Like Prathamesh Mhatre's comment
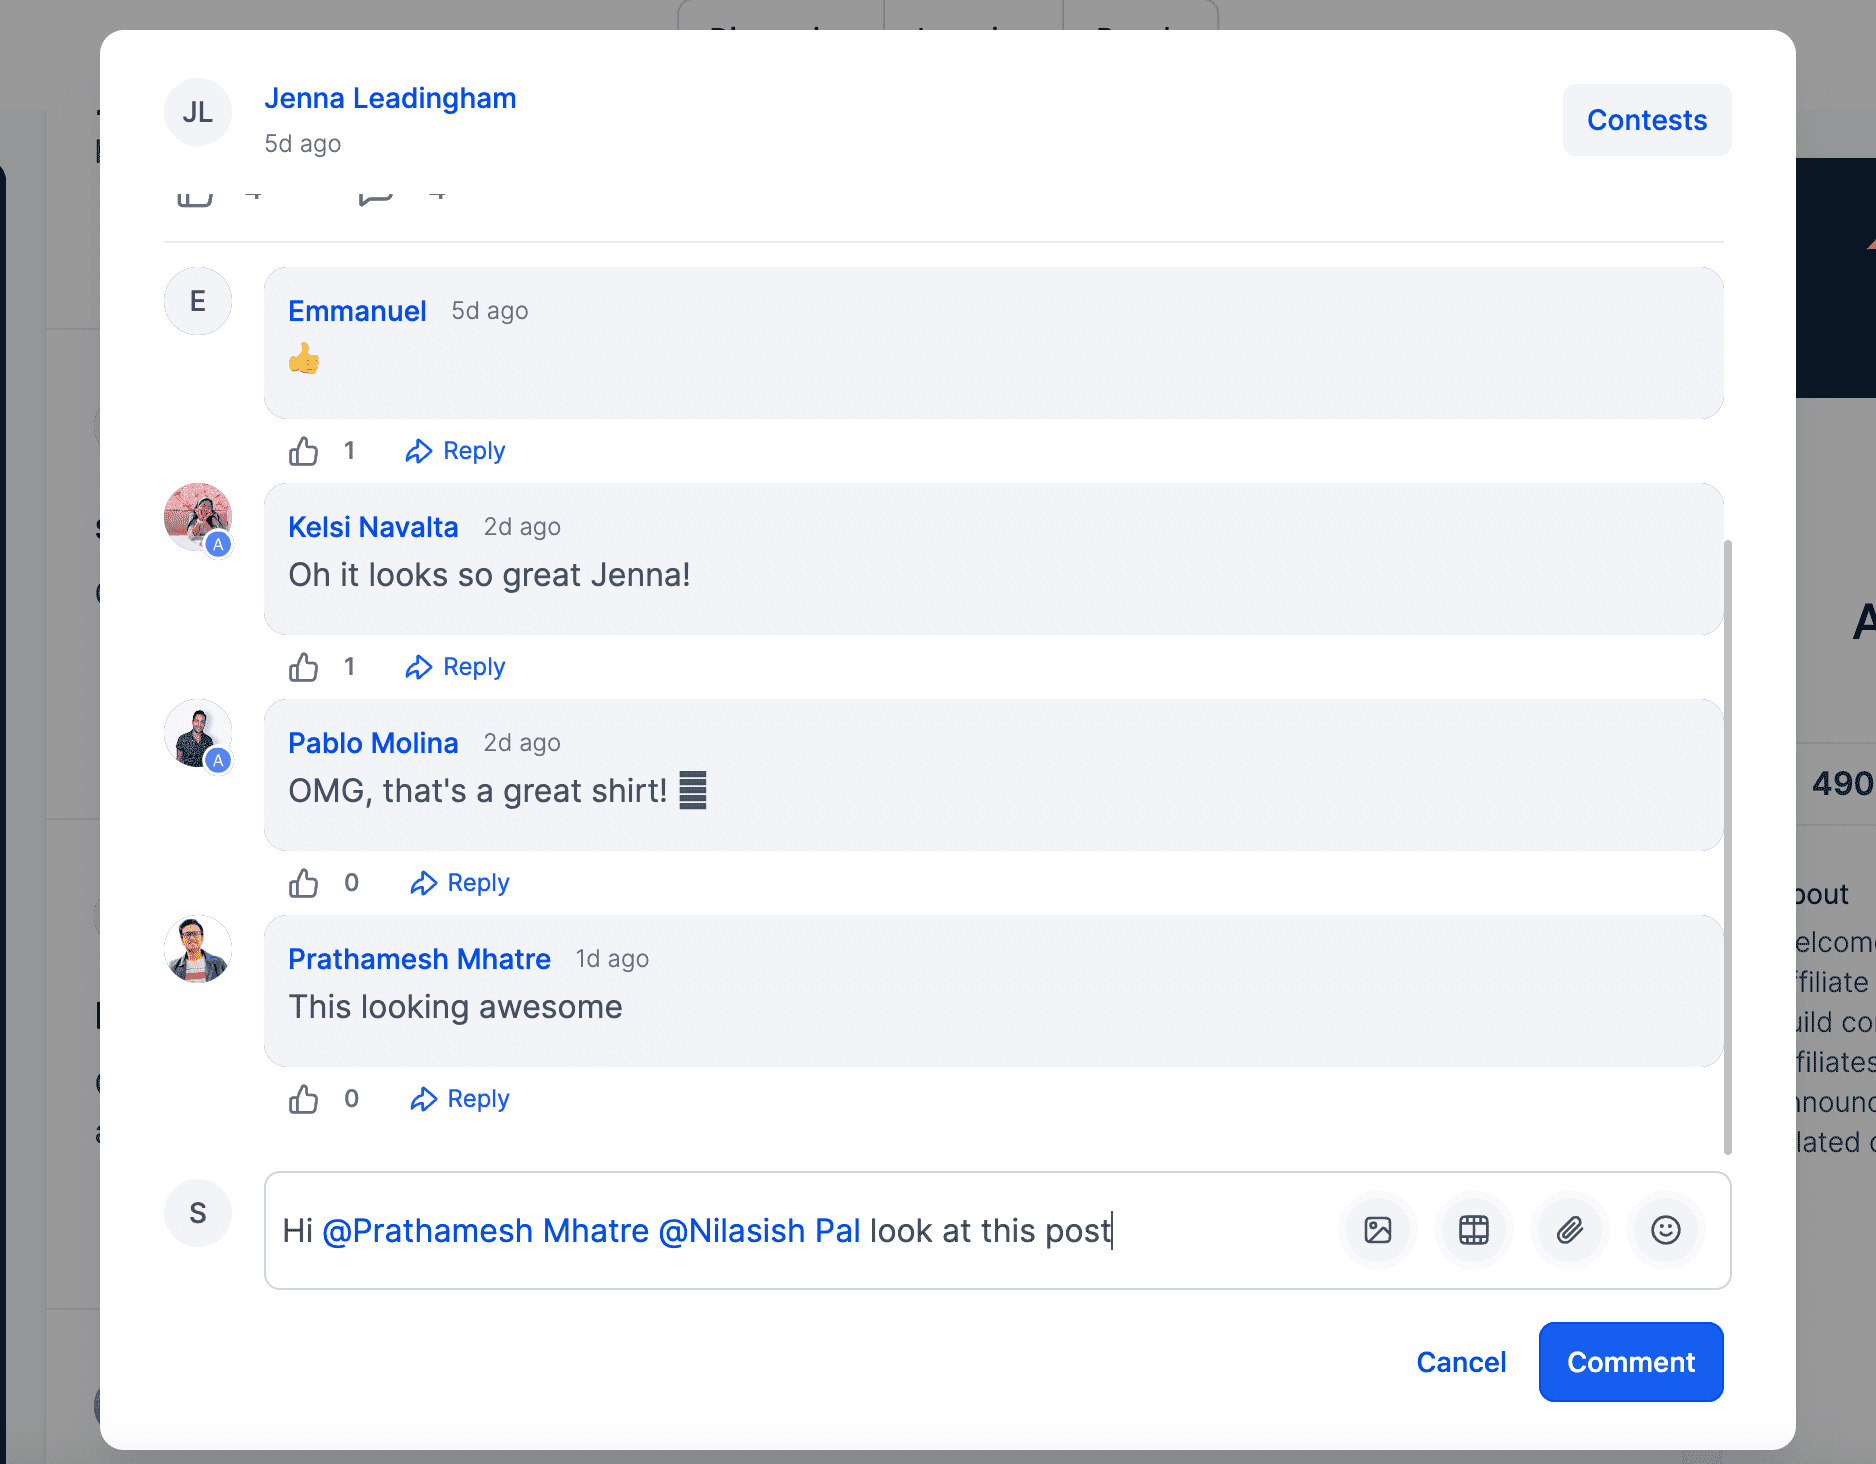Viewport: 1876px width, 1464px height. [303, 1099]
